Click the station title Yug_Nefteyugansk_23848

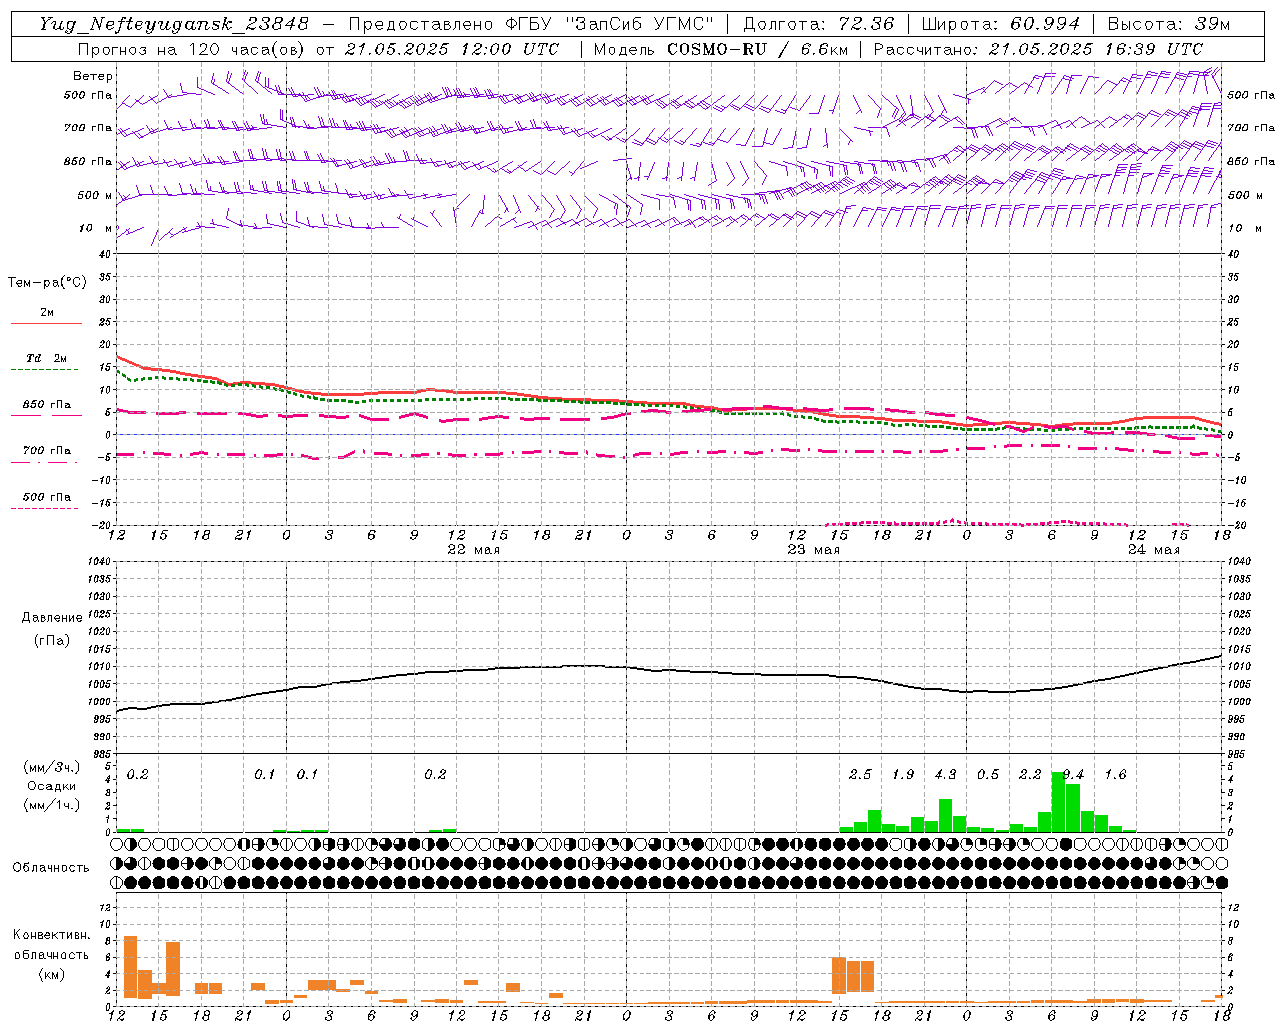pos(174,24)
